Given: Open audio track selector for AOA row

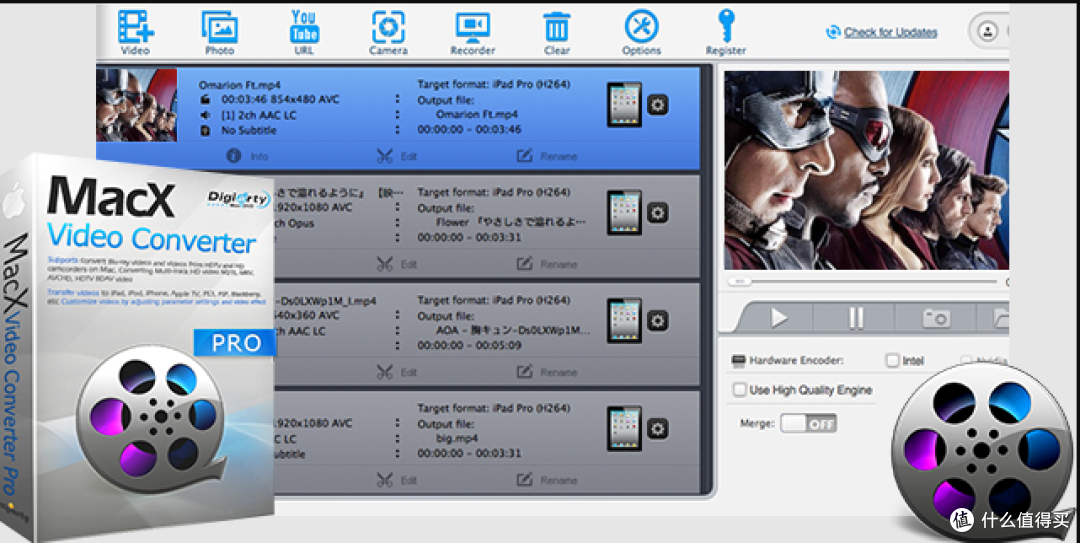Looking at the screenshot, I should click(397, 331).
